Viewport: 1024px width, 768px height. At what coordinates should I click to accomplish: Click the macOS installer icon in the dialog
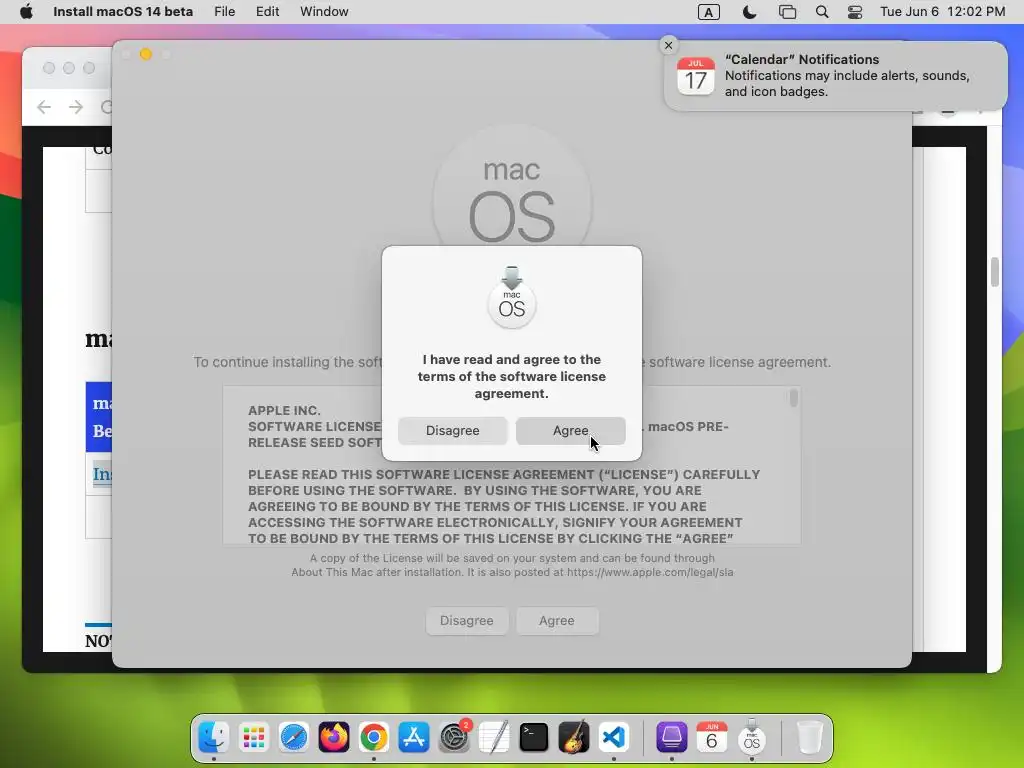511,297
